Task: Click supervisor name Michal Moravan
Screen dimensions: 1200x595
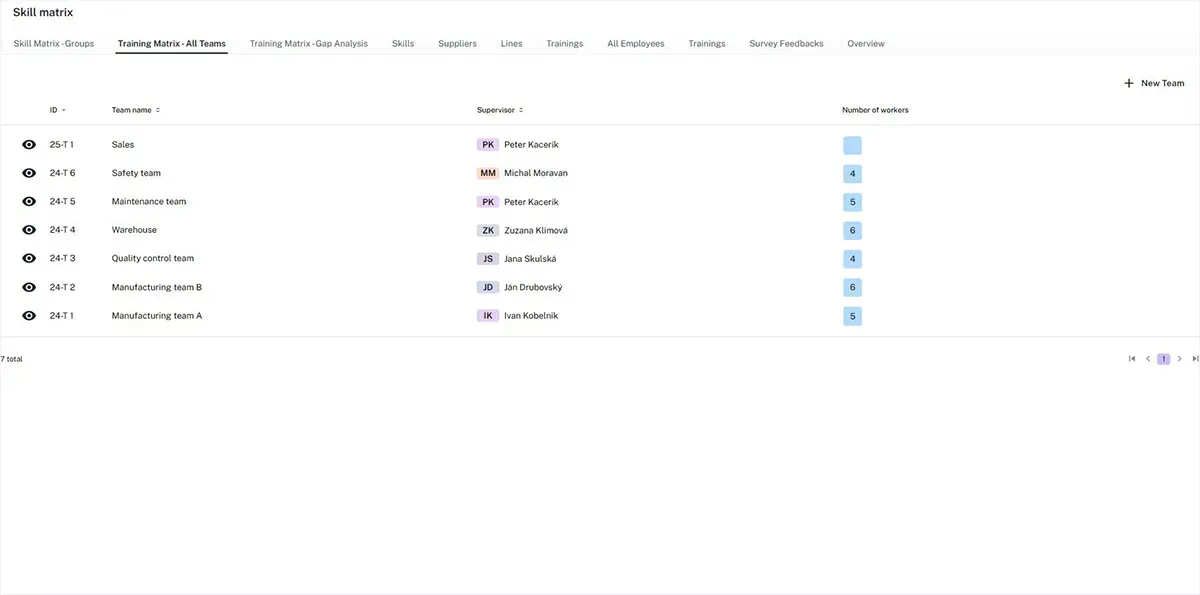Action: pyautogui.click(x=536, y=173)
